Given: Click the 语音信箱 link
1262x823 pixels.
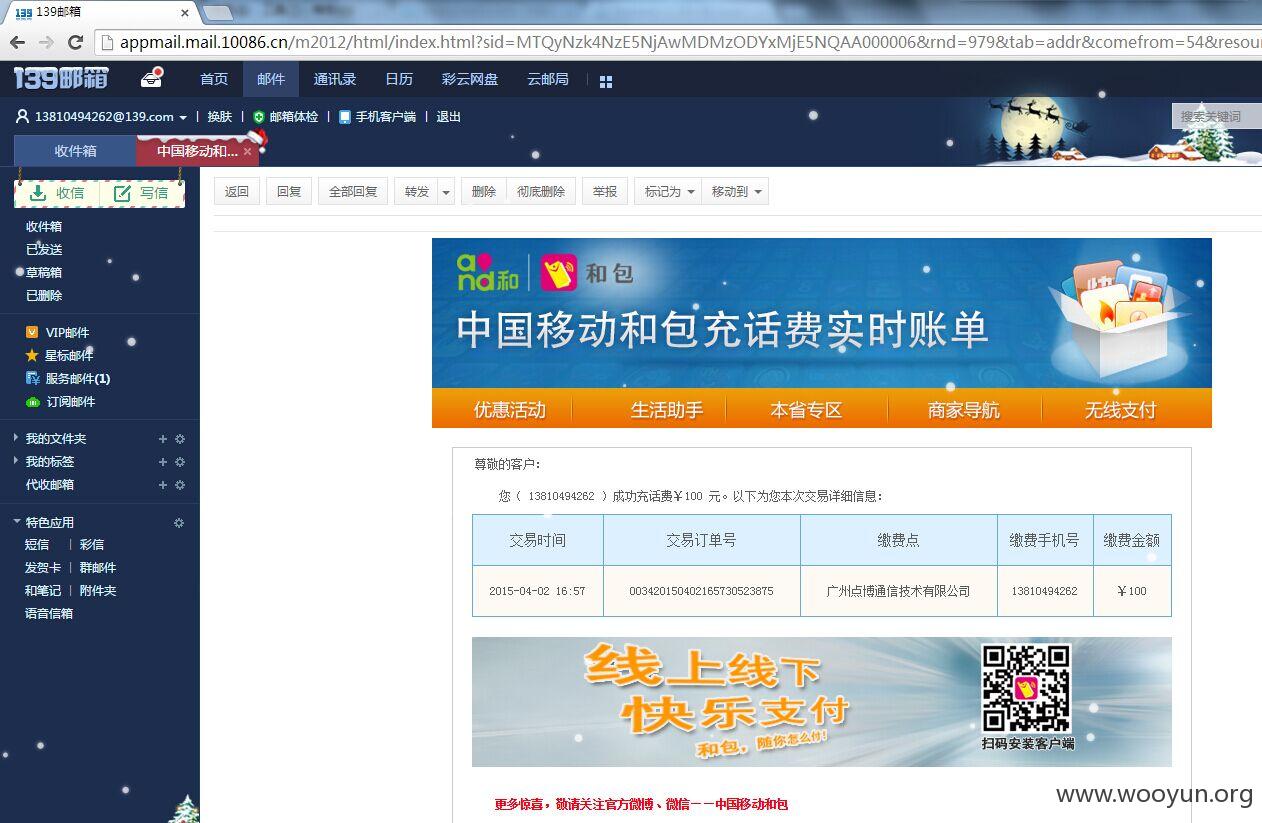Looking at the screenshot, I should (49, 614).
